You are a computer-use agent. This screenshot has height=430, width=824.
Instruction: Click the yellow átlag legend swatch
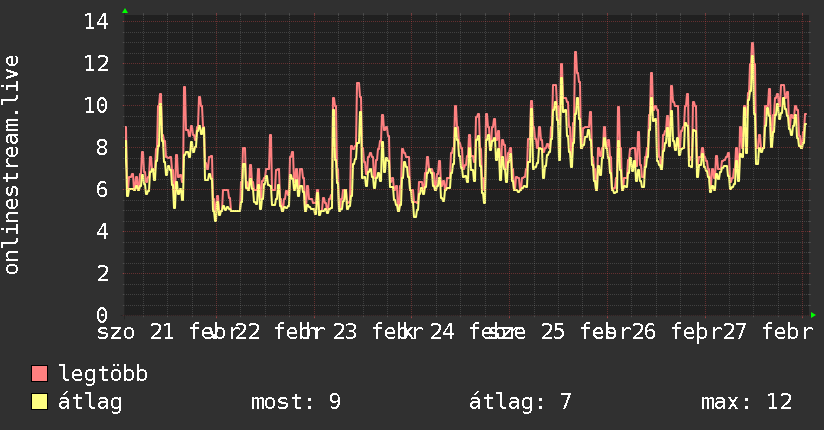coord(39,402)
